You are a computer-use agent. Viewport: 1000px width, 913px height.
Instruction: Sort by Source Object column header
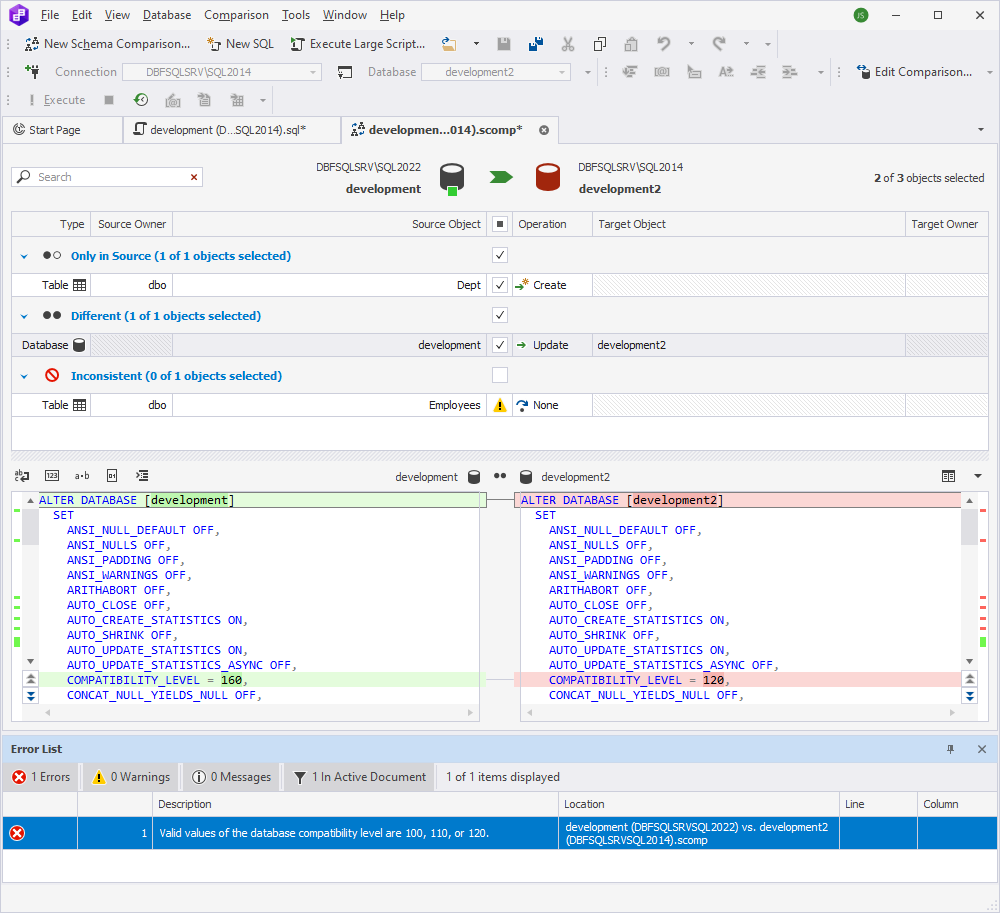(329, 224)
